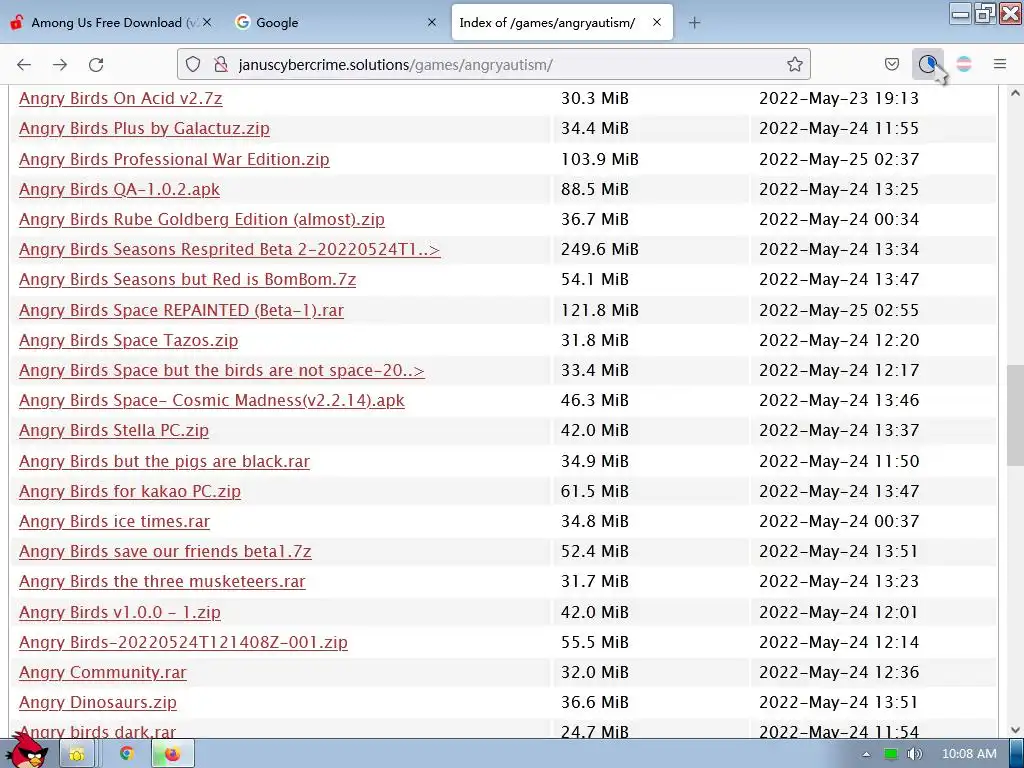The width and height of the screenshot is (1024, 768).
Task: Download Angry Birds Space REPAINTED (Beta-1).rar
Action: point(182,310)
